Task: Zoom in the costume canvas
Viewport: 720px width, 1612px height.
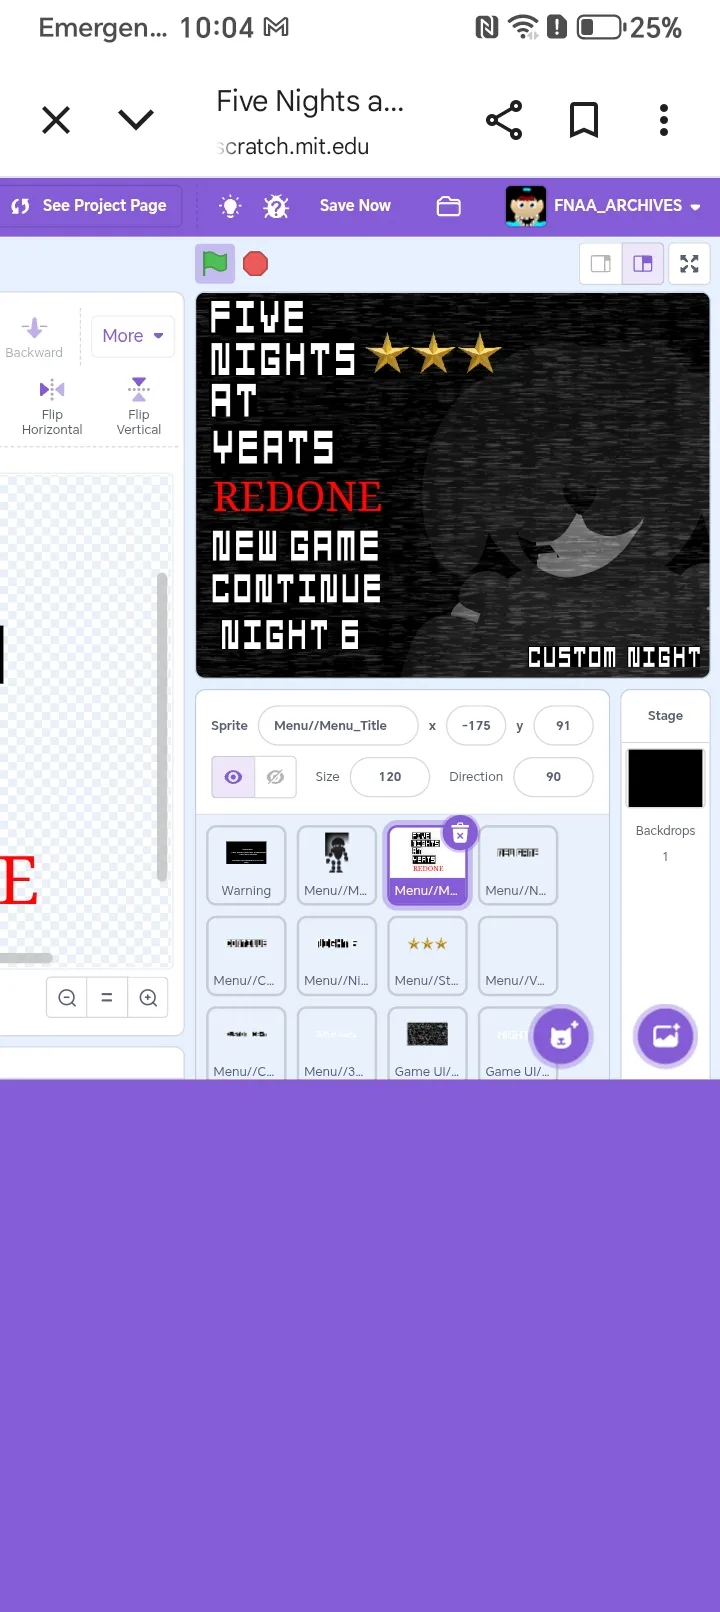Action: click(148, 998)
